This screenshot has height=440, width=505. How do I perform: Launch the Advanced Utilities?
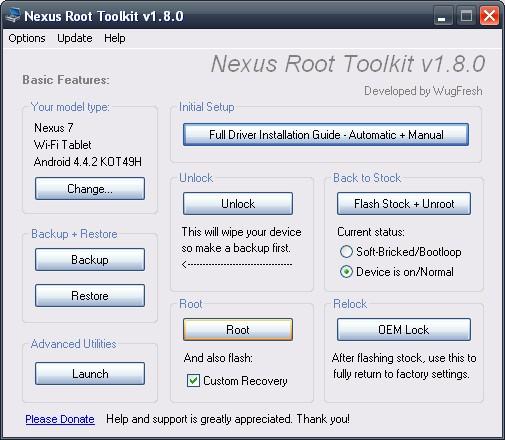click(x=90, y=373)
